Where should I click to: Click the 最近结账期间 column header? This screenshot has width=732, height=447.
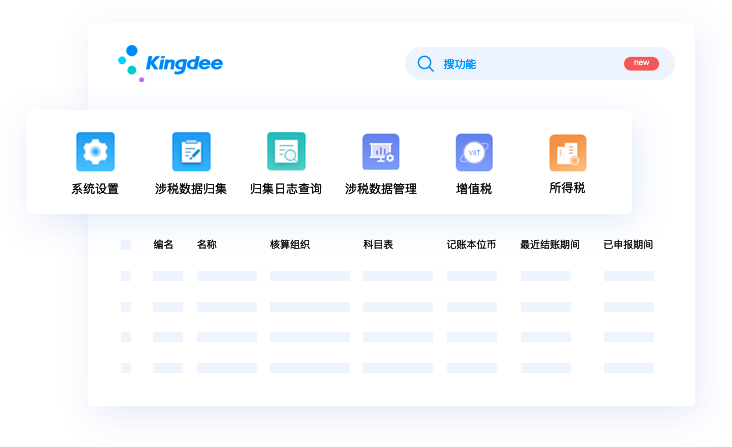click(x=550, y=245)
